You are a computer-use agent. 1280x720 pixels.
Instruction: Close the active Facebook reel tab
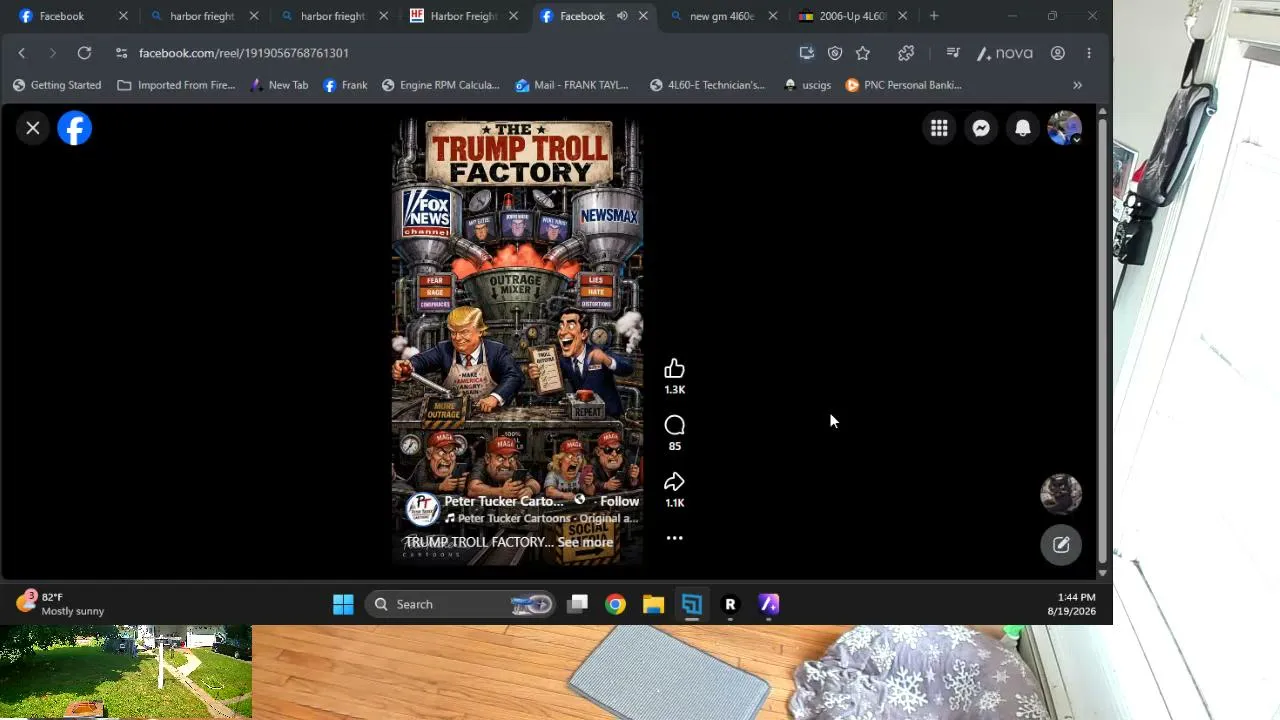click(643, 16)
